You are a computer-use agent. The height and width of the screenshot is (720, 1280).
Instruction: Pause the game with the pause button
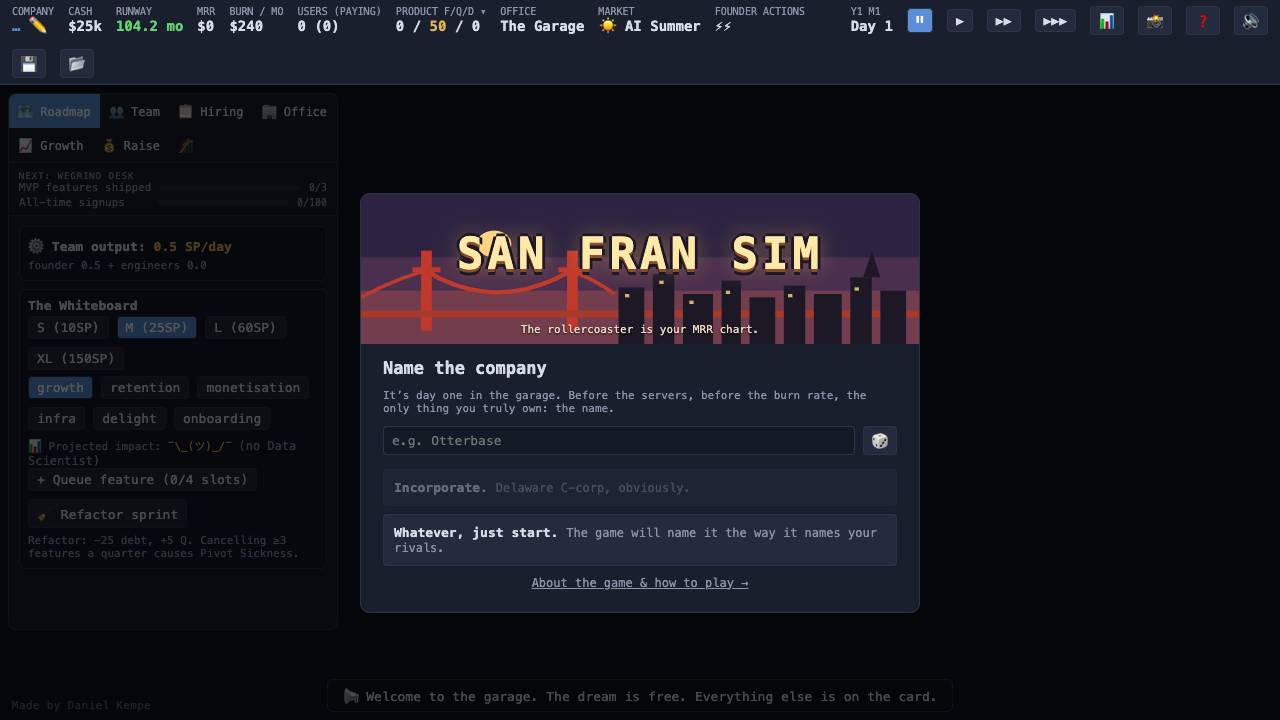pyautogui.click(x=920, y=21)
